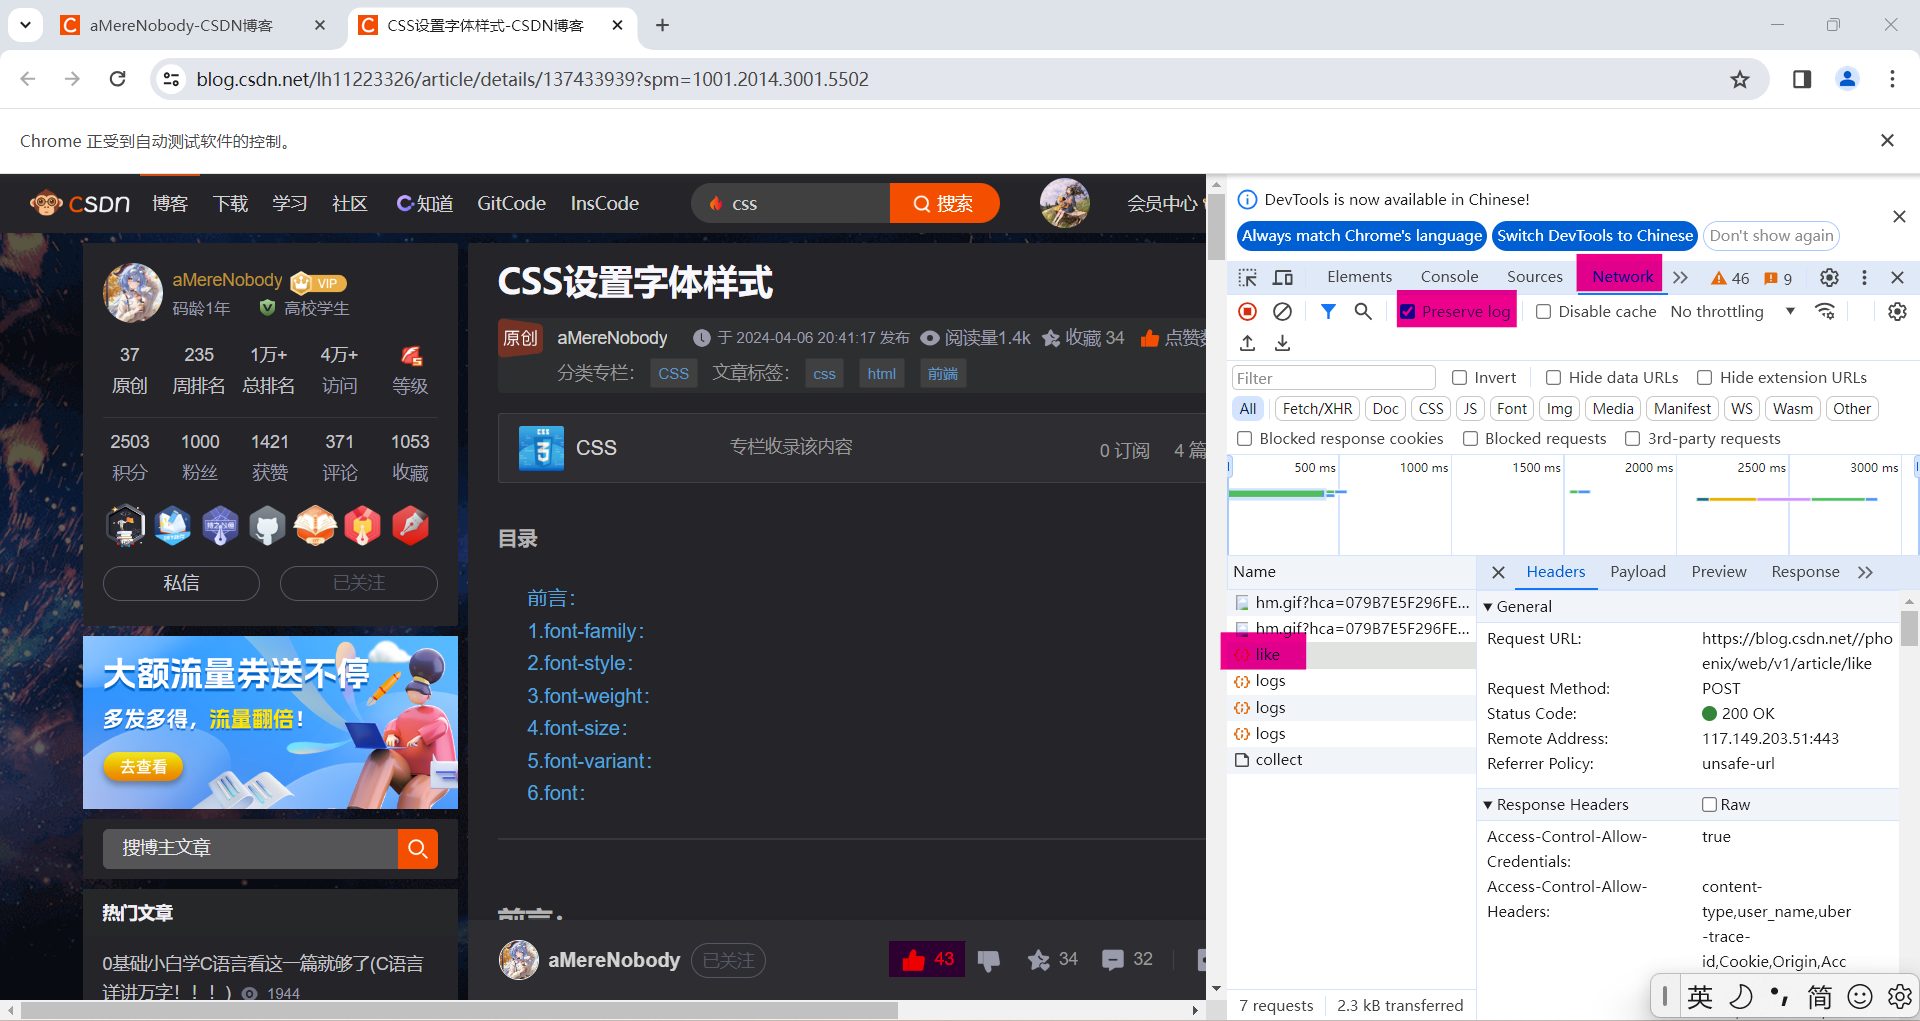Enable Hide data URLs
Image resolution: width=1920 pixels, height=1021 pixels.
[x=1553, y=378]
